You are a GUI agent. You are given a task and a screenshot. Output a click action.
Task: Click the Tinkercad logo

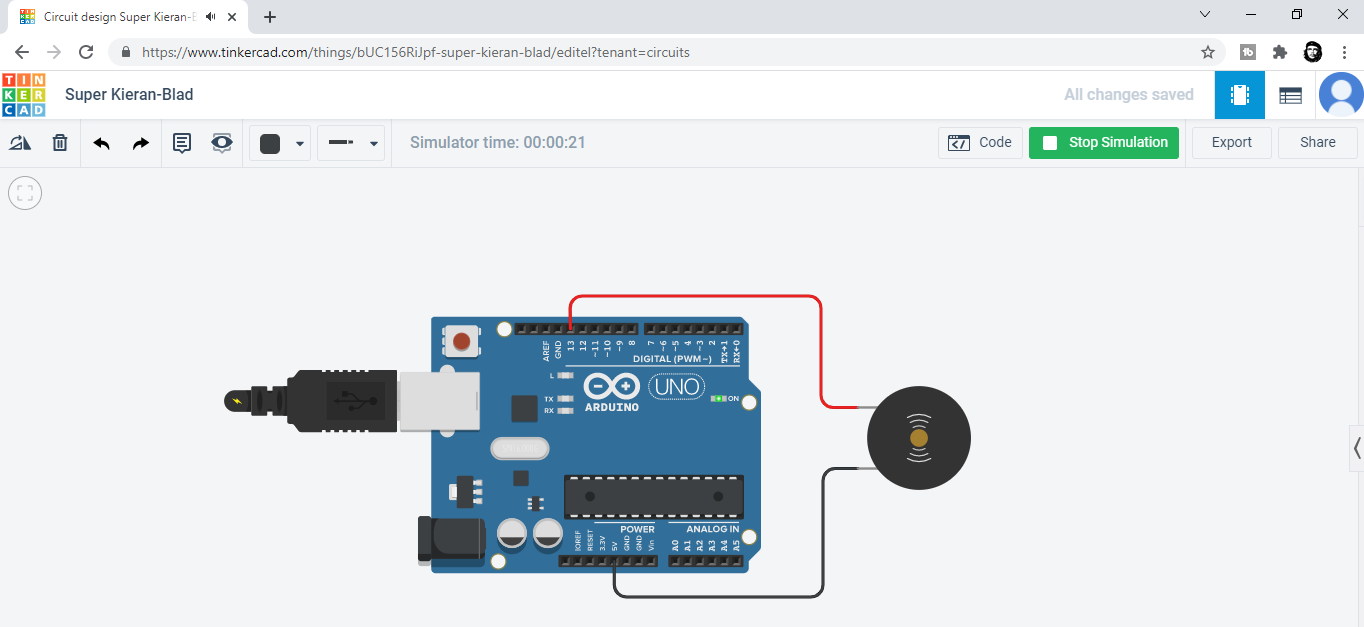(24, 95)
